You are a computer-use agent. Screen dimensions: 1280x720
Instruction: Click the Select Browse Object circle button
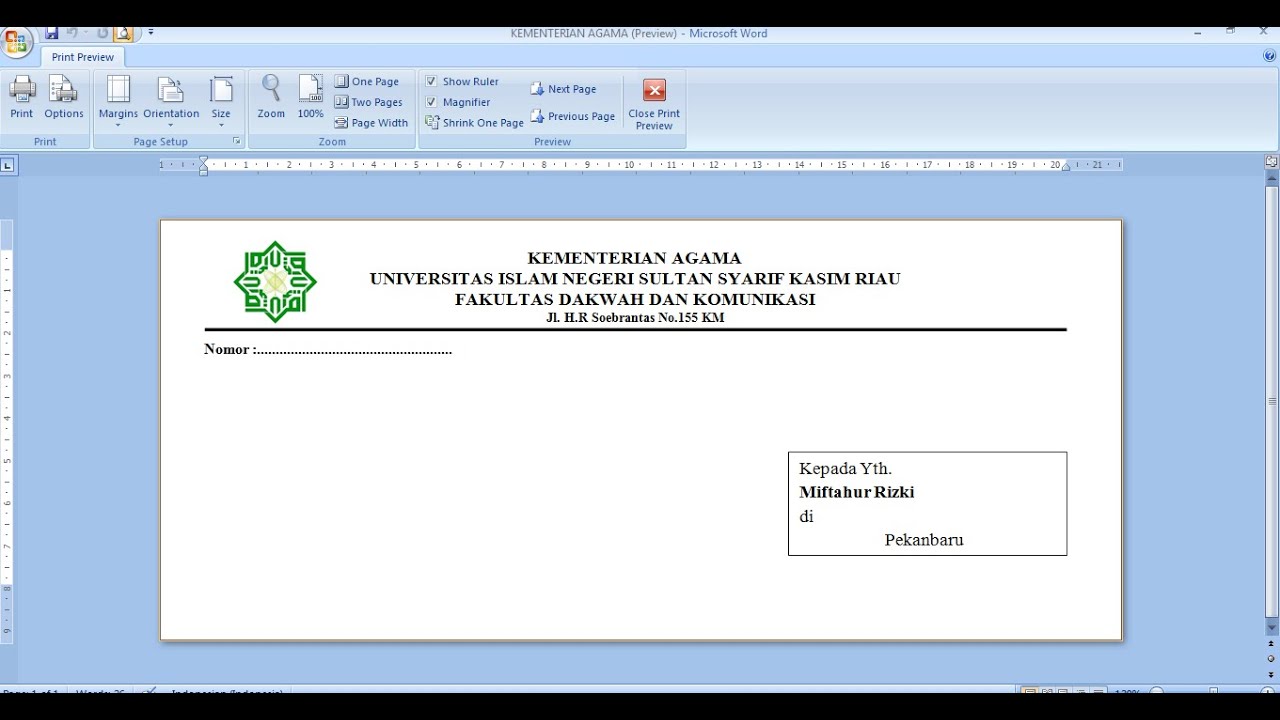1272,659
